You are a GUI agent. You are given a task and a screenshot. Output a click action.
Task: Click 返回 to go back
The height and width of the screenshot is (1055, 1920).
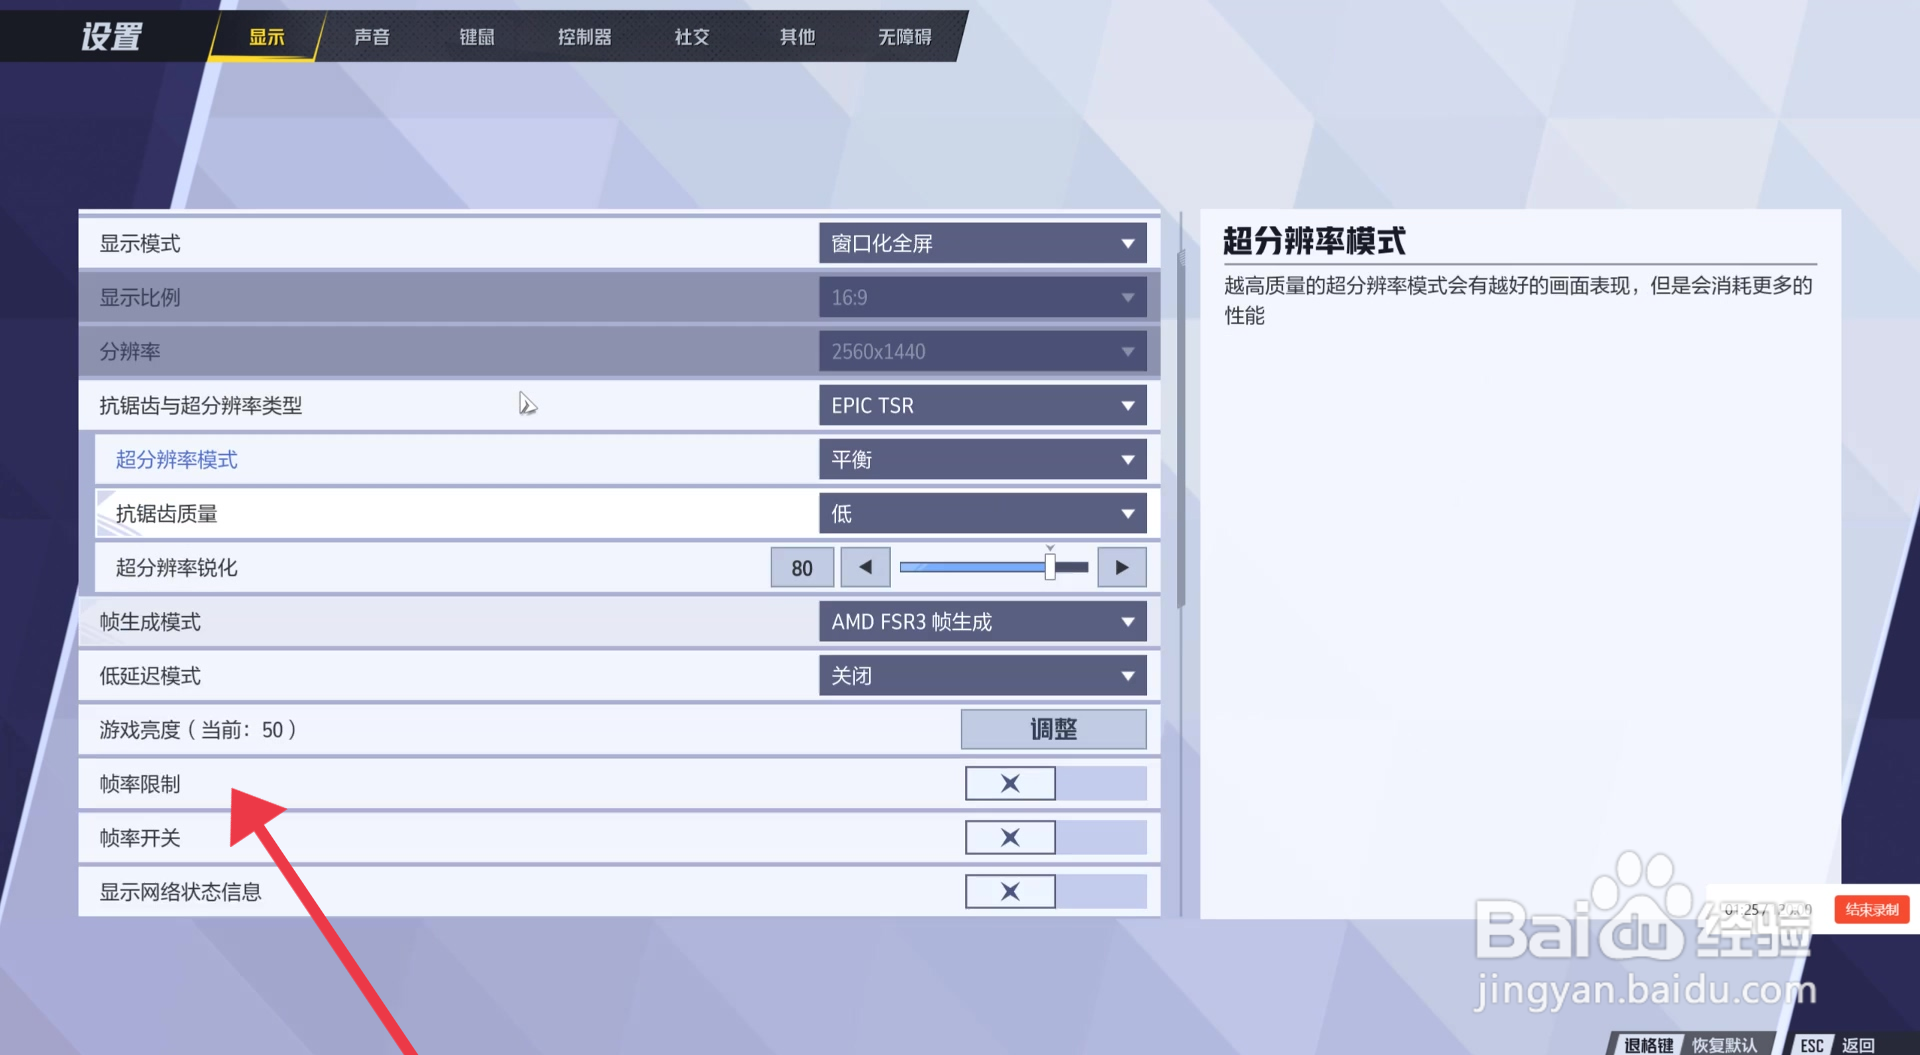(x=1859, y=1045)
